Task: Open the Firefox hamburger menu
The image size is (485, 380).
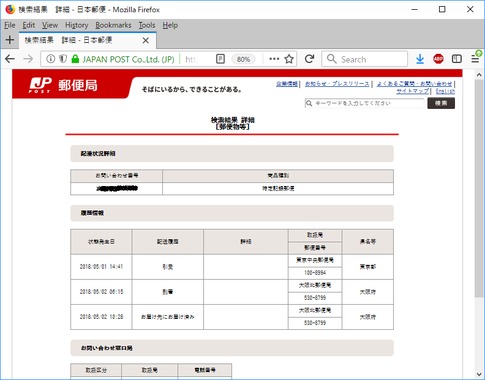Action: (475, 59)
